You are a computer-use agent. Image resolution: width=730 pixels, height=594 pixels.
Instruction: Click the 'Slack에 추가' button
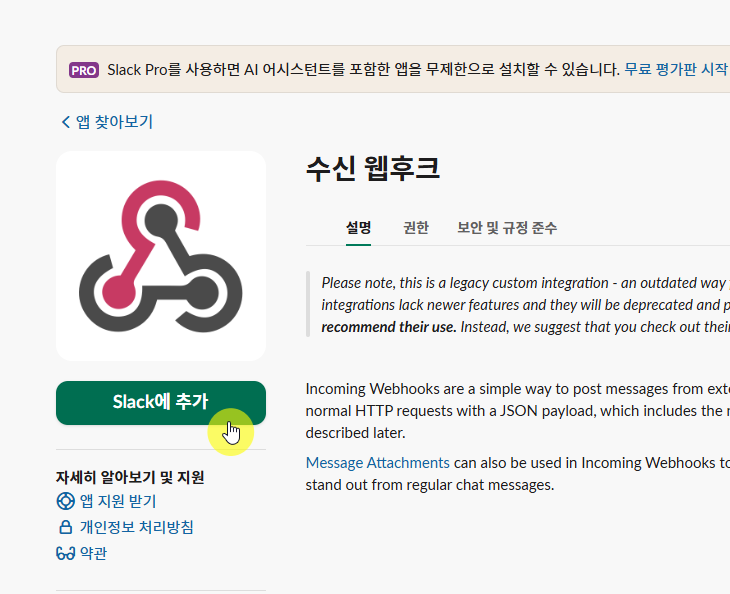(x=161, y=403)
